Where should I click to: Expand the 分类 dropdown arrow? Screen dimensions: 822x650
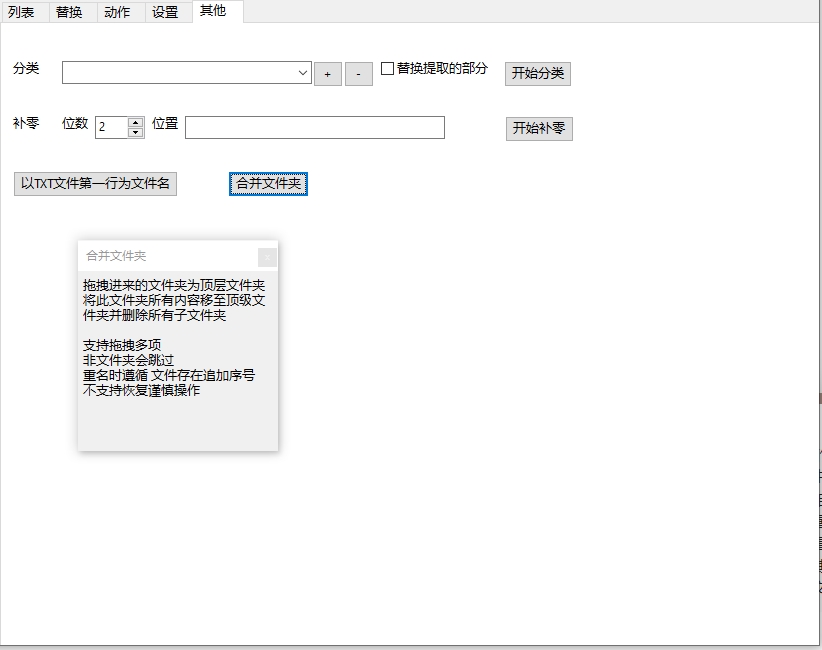pyautogui.click(x=303, y=73)
